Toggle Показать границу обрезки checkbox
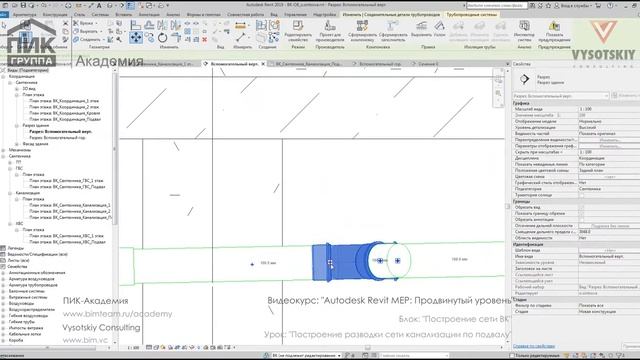 pos(581,213)
